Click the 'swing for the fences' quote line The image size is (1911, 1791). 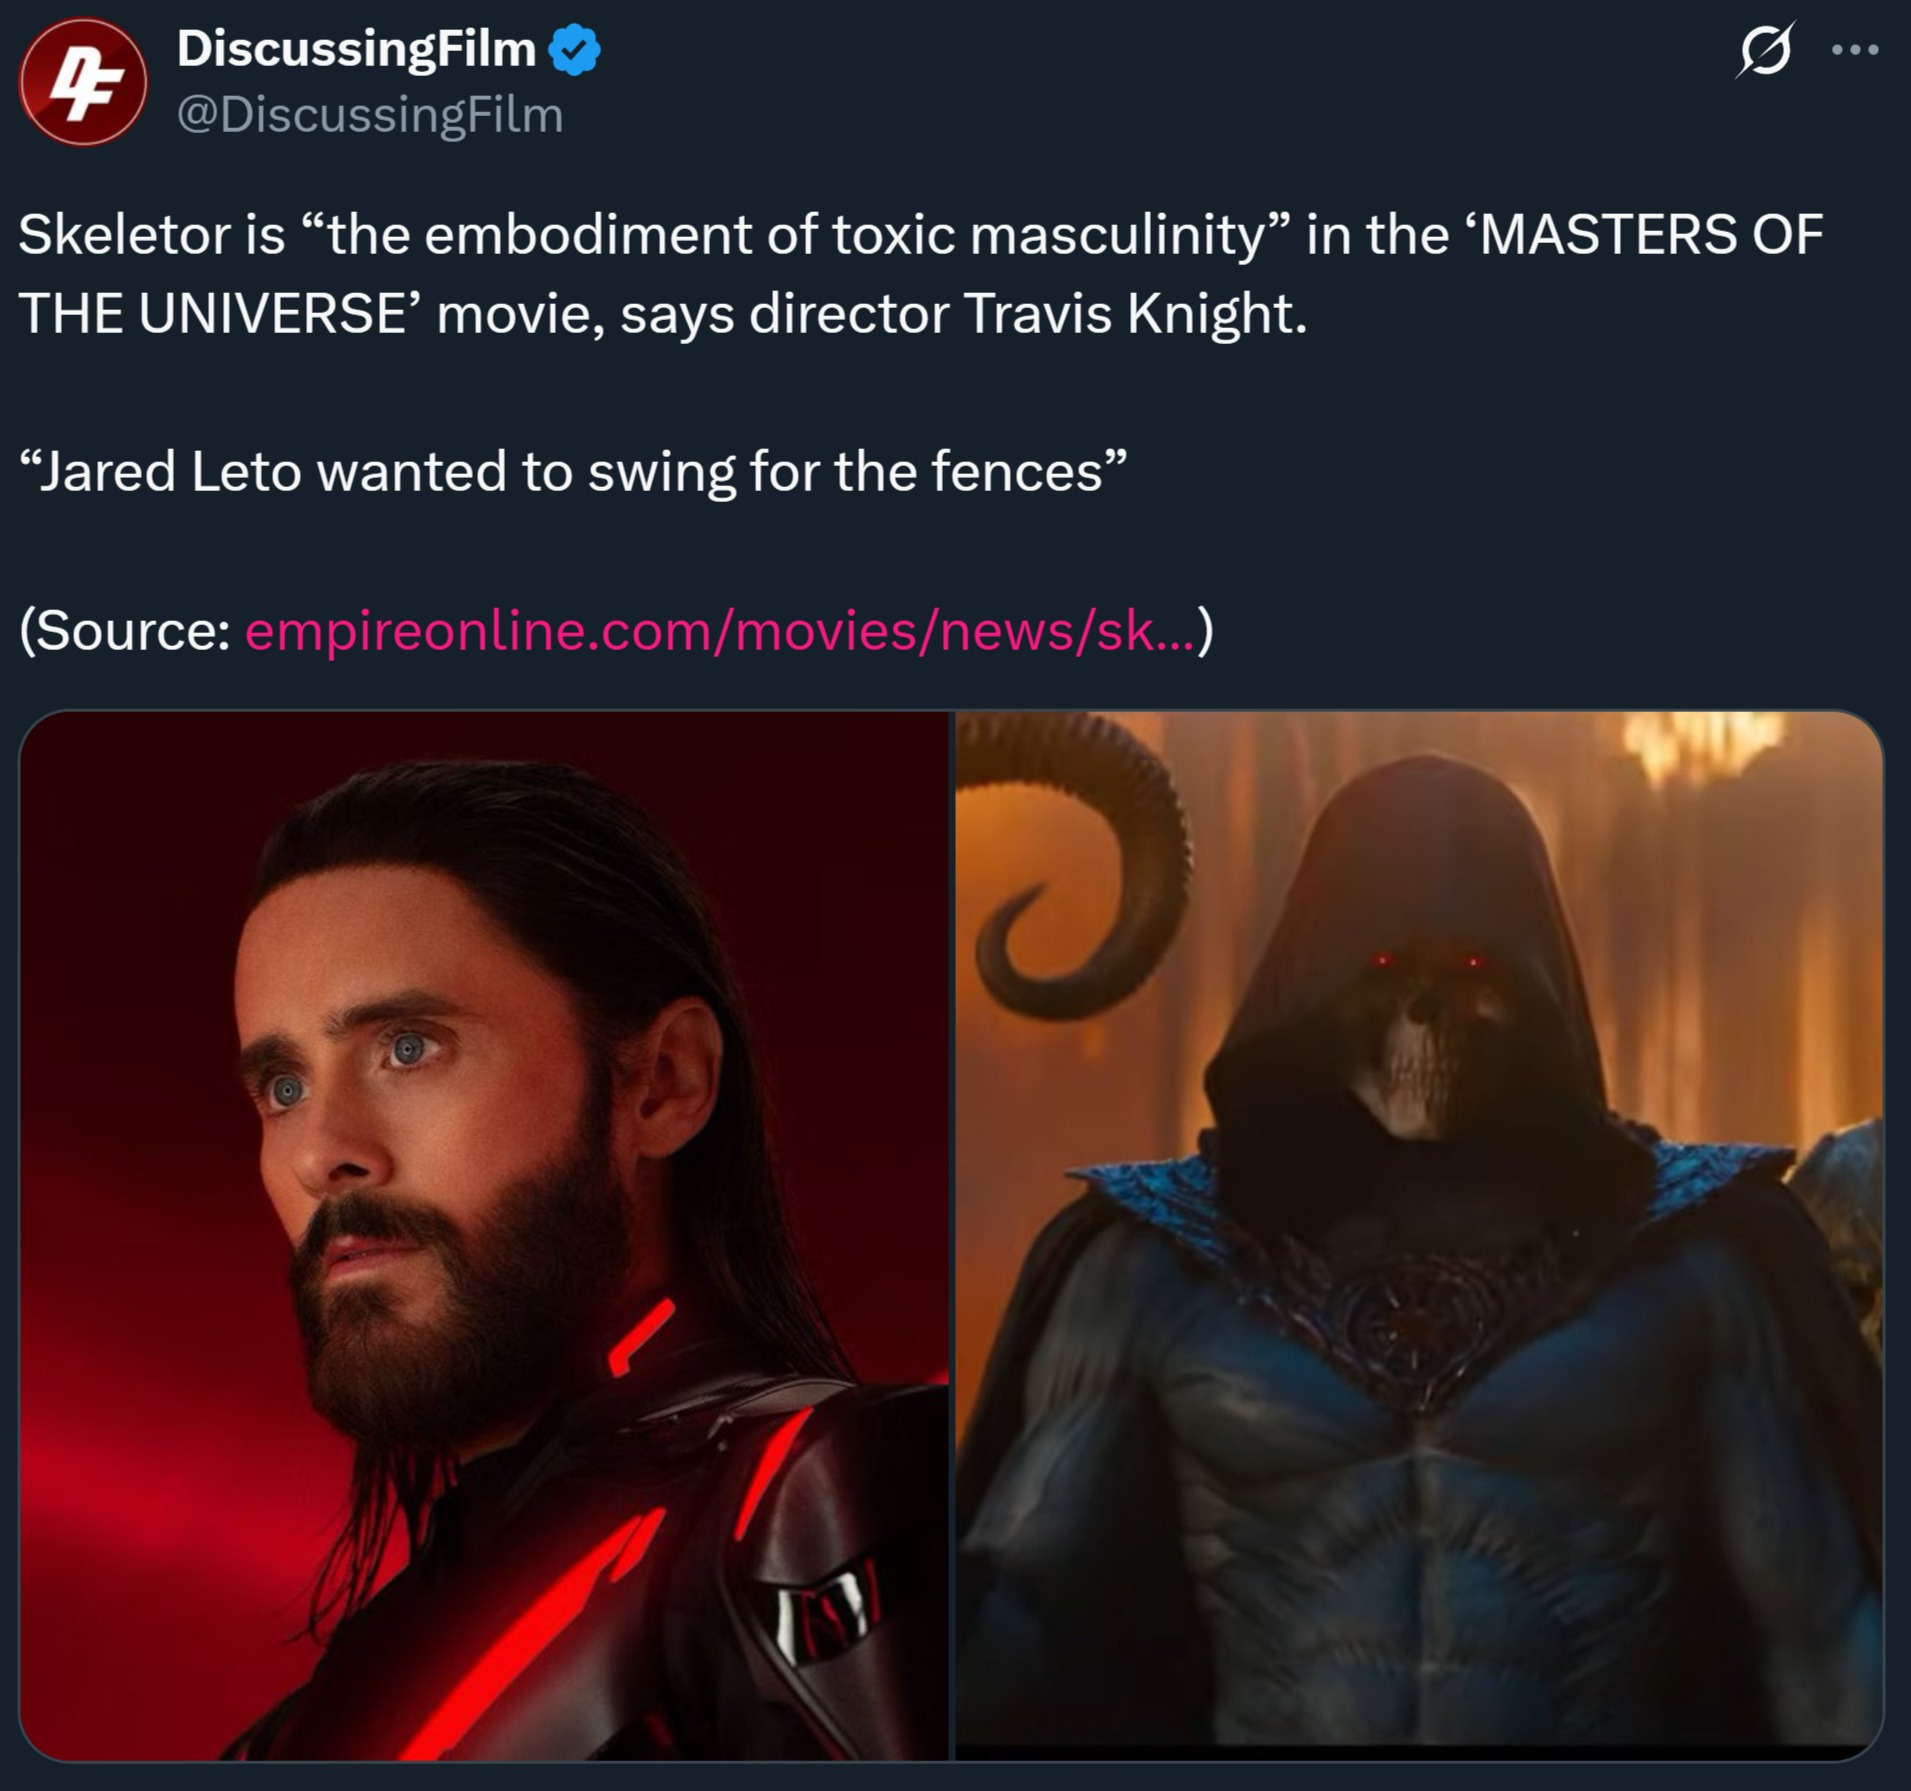coord(572,471)
